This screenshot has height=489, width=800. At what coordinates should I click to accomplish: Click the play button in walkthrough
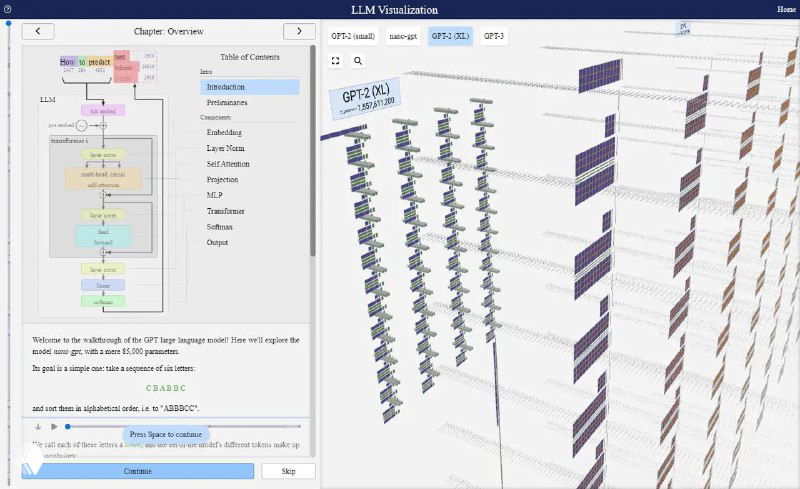click(54, 426)
